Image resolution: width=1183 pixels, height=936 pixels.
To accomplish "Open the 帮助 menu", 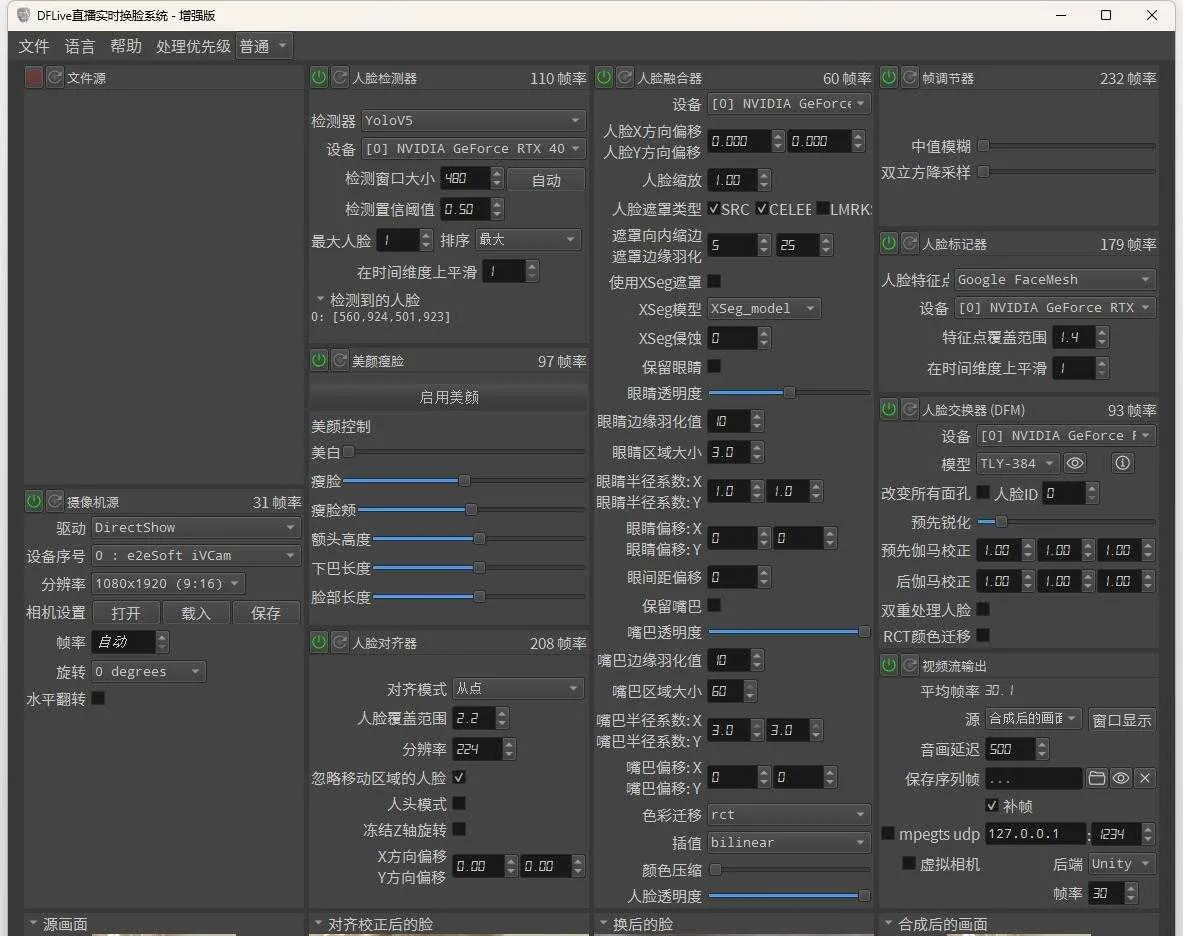I will pos(125,46).
